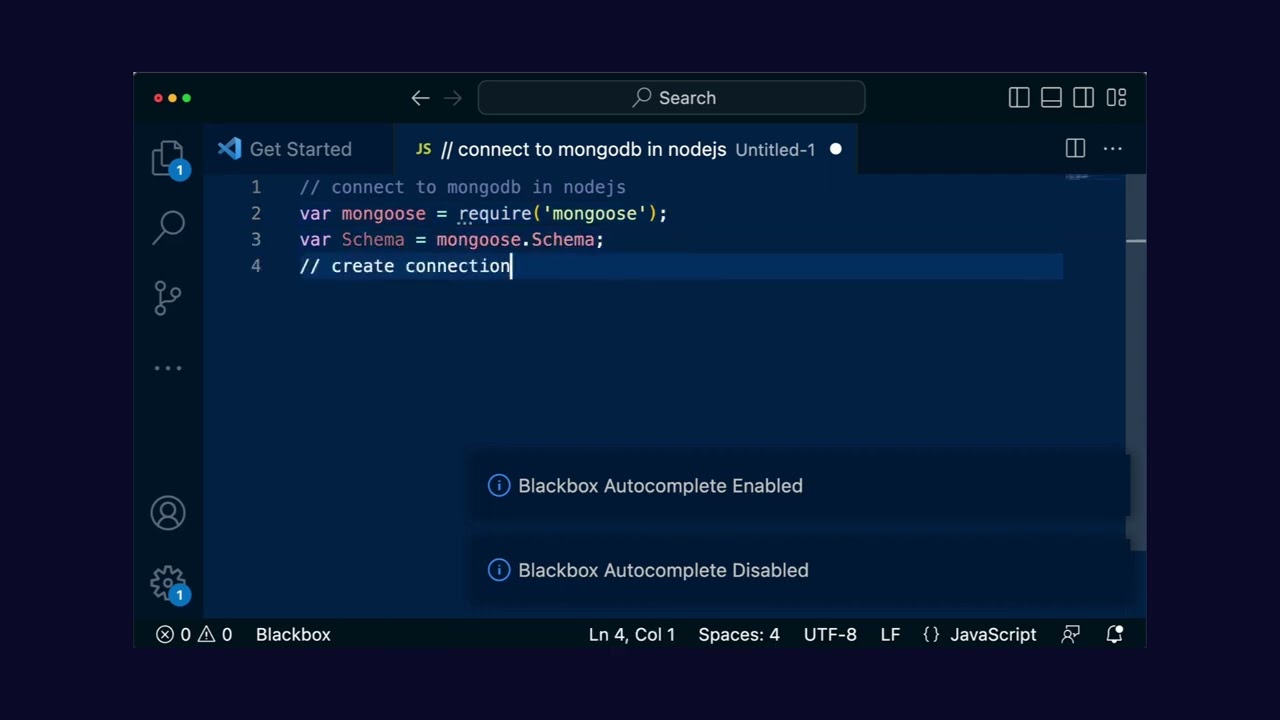Image resolution: width=1280 pixels, height=720 pixels.
Task: Click the Split Editor icon on the tab bar
Action: click(x=1075, y=149)
